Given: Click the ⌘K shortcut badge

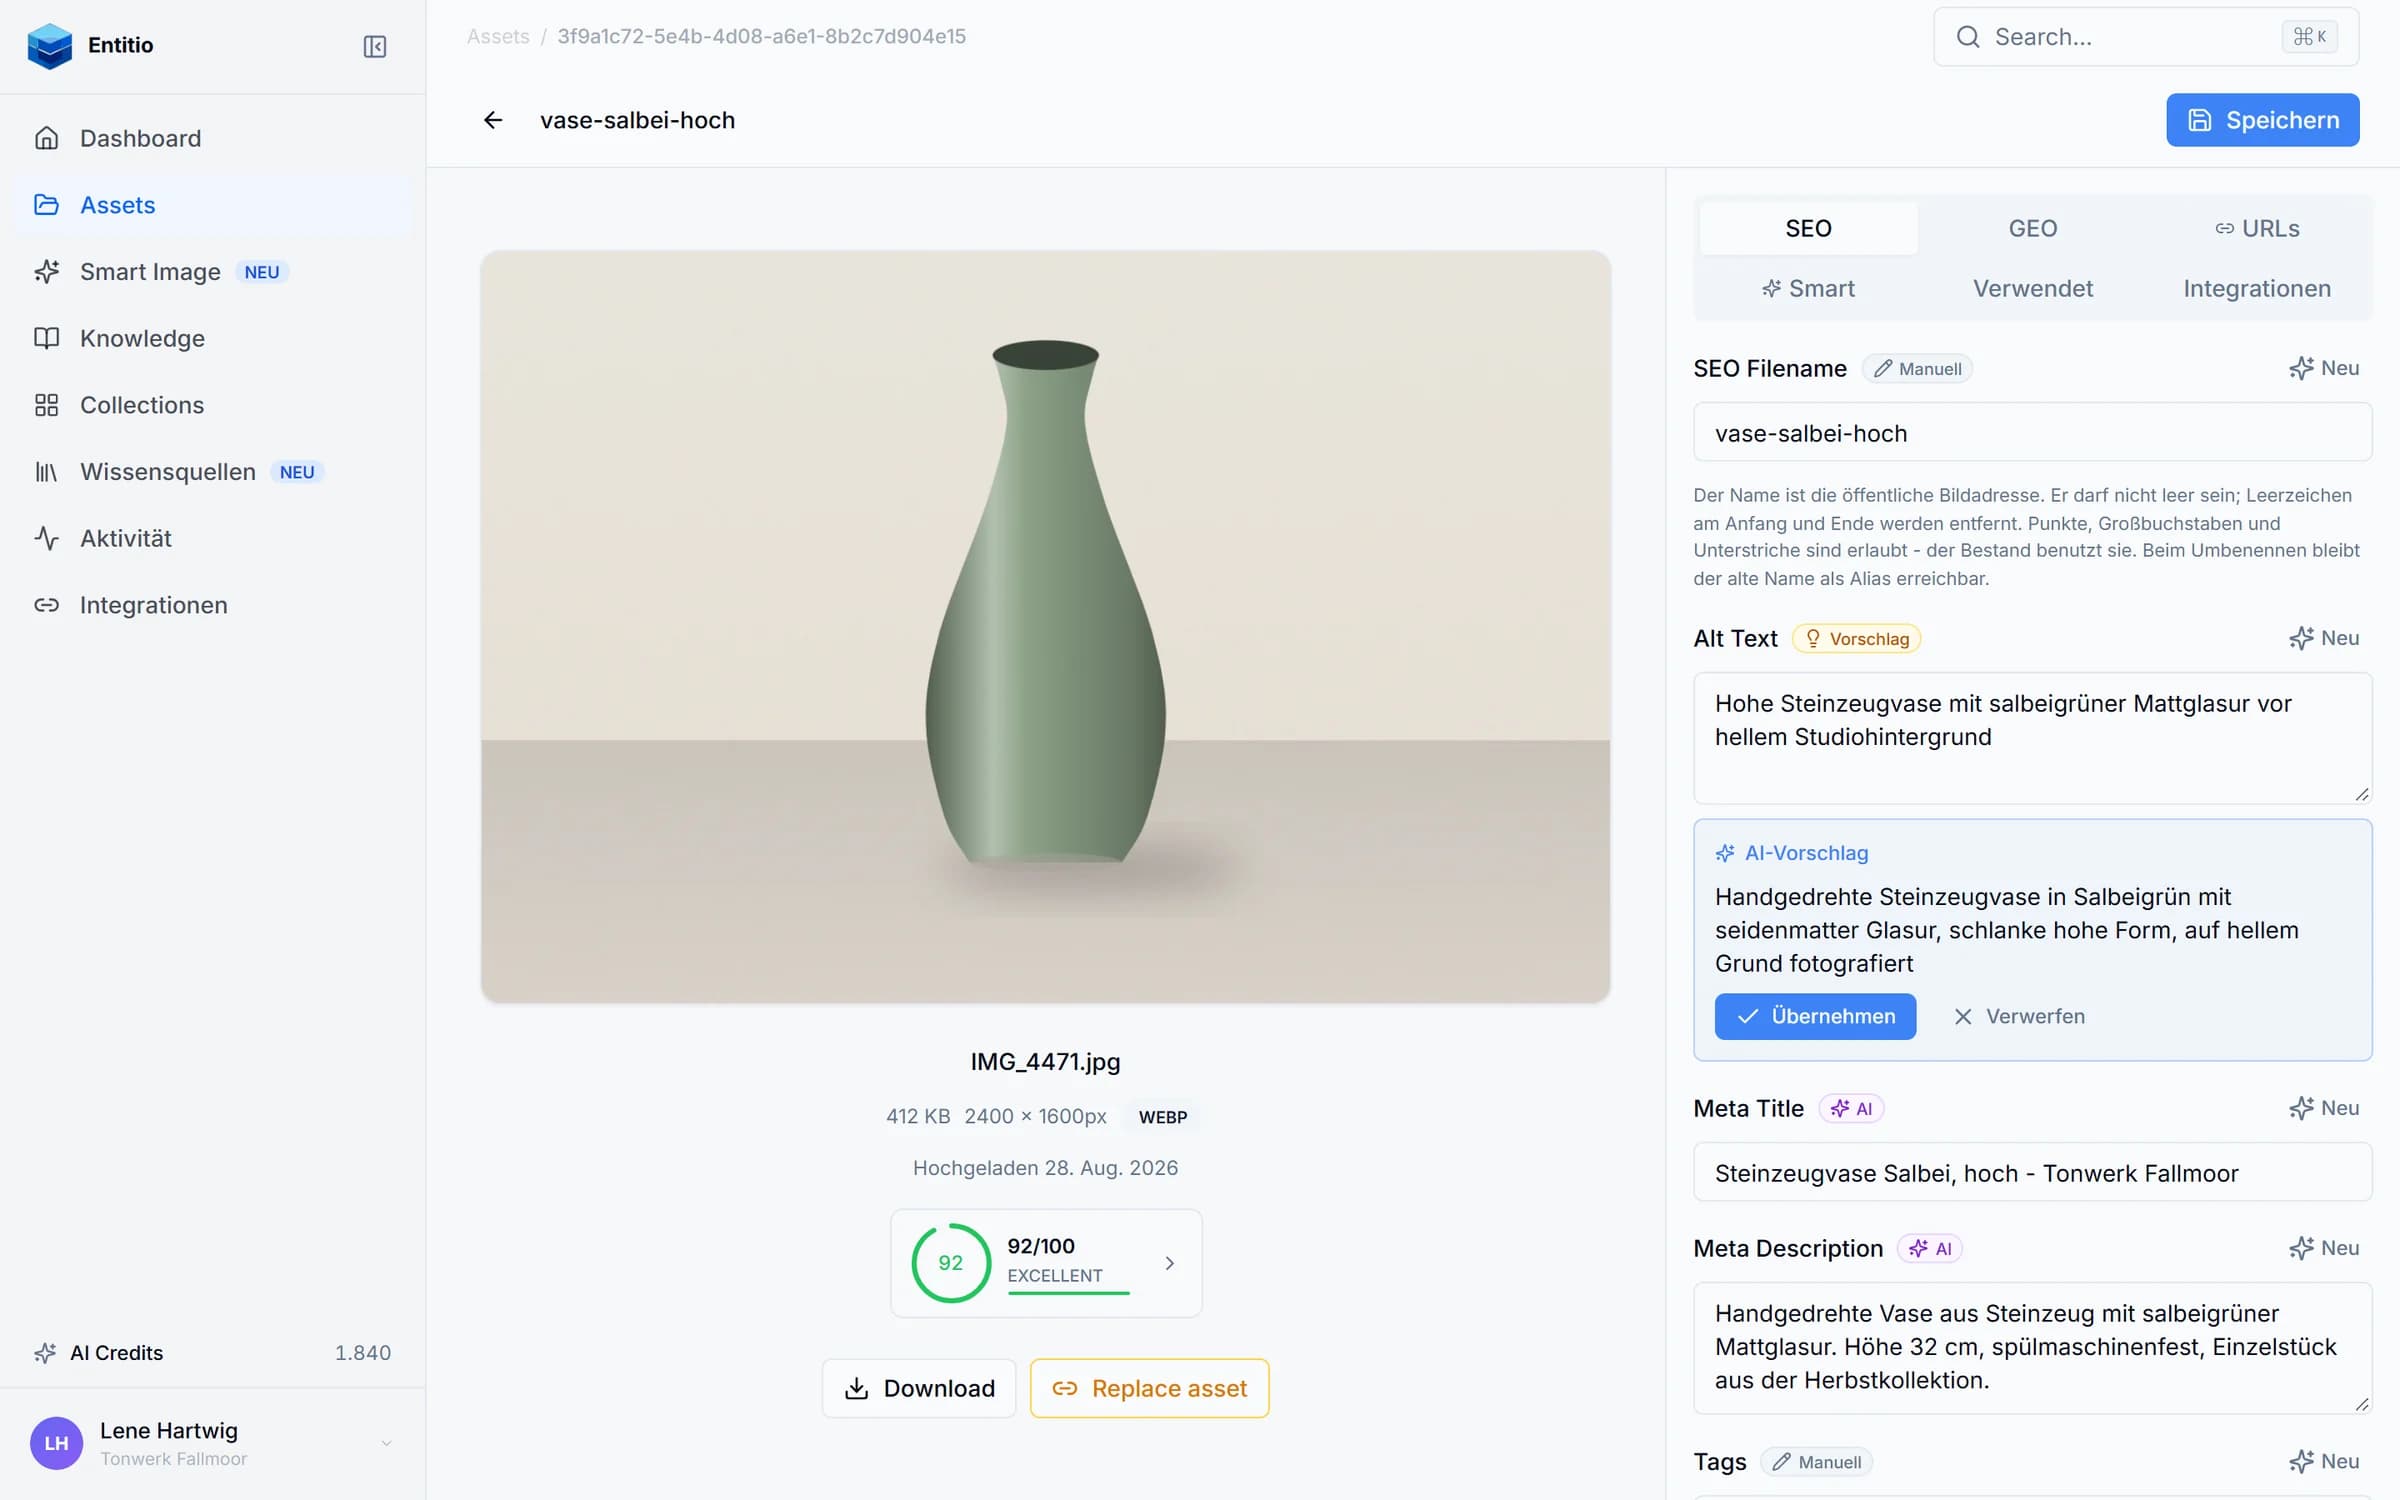Looking at the screenshot, I should pos(2309,37).
